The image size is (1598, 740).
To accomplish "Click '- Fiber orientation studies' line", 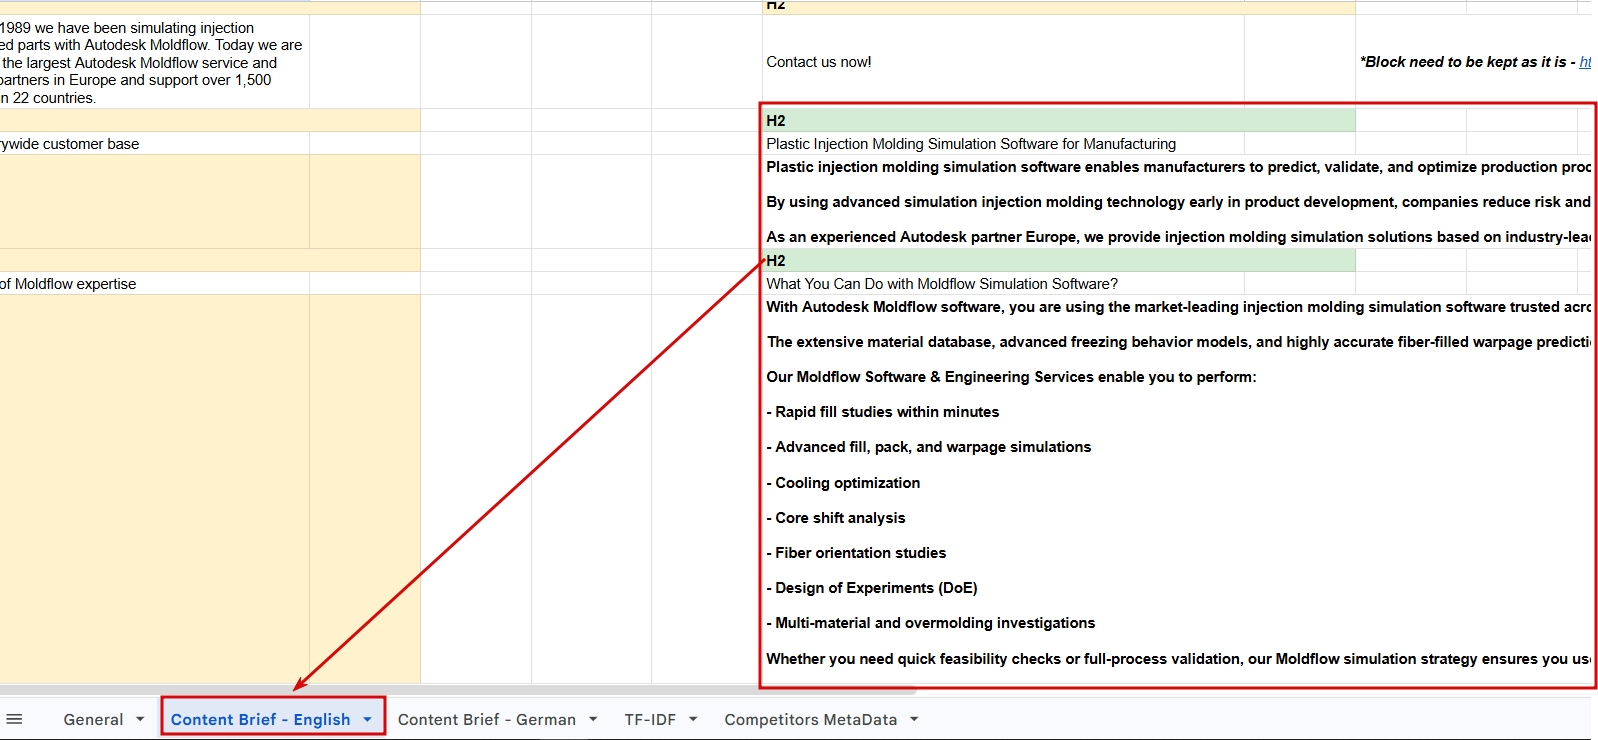I will point(856,553).
